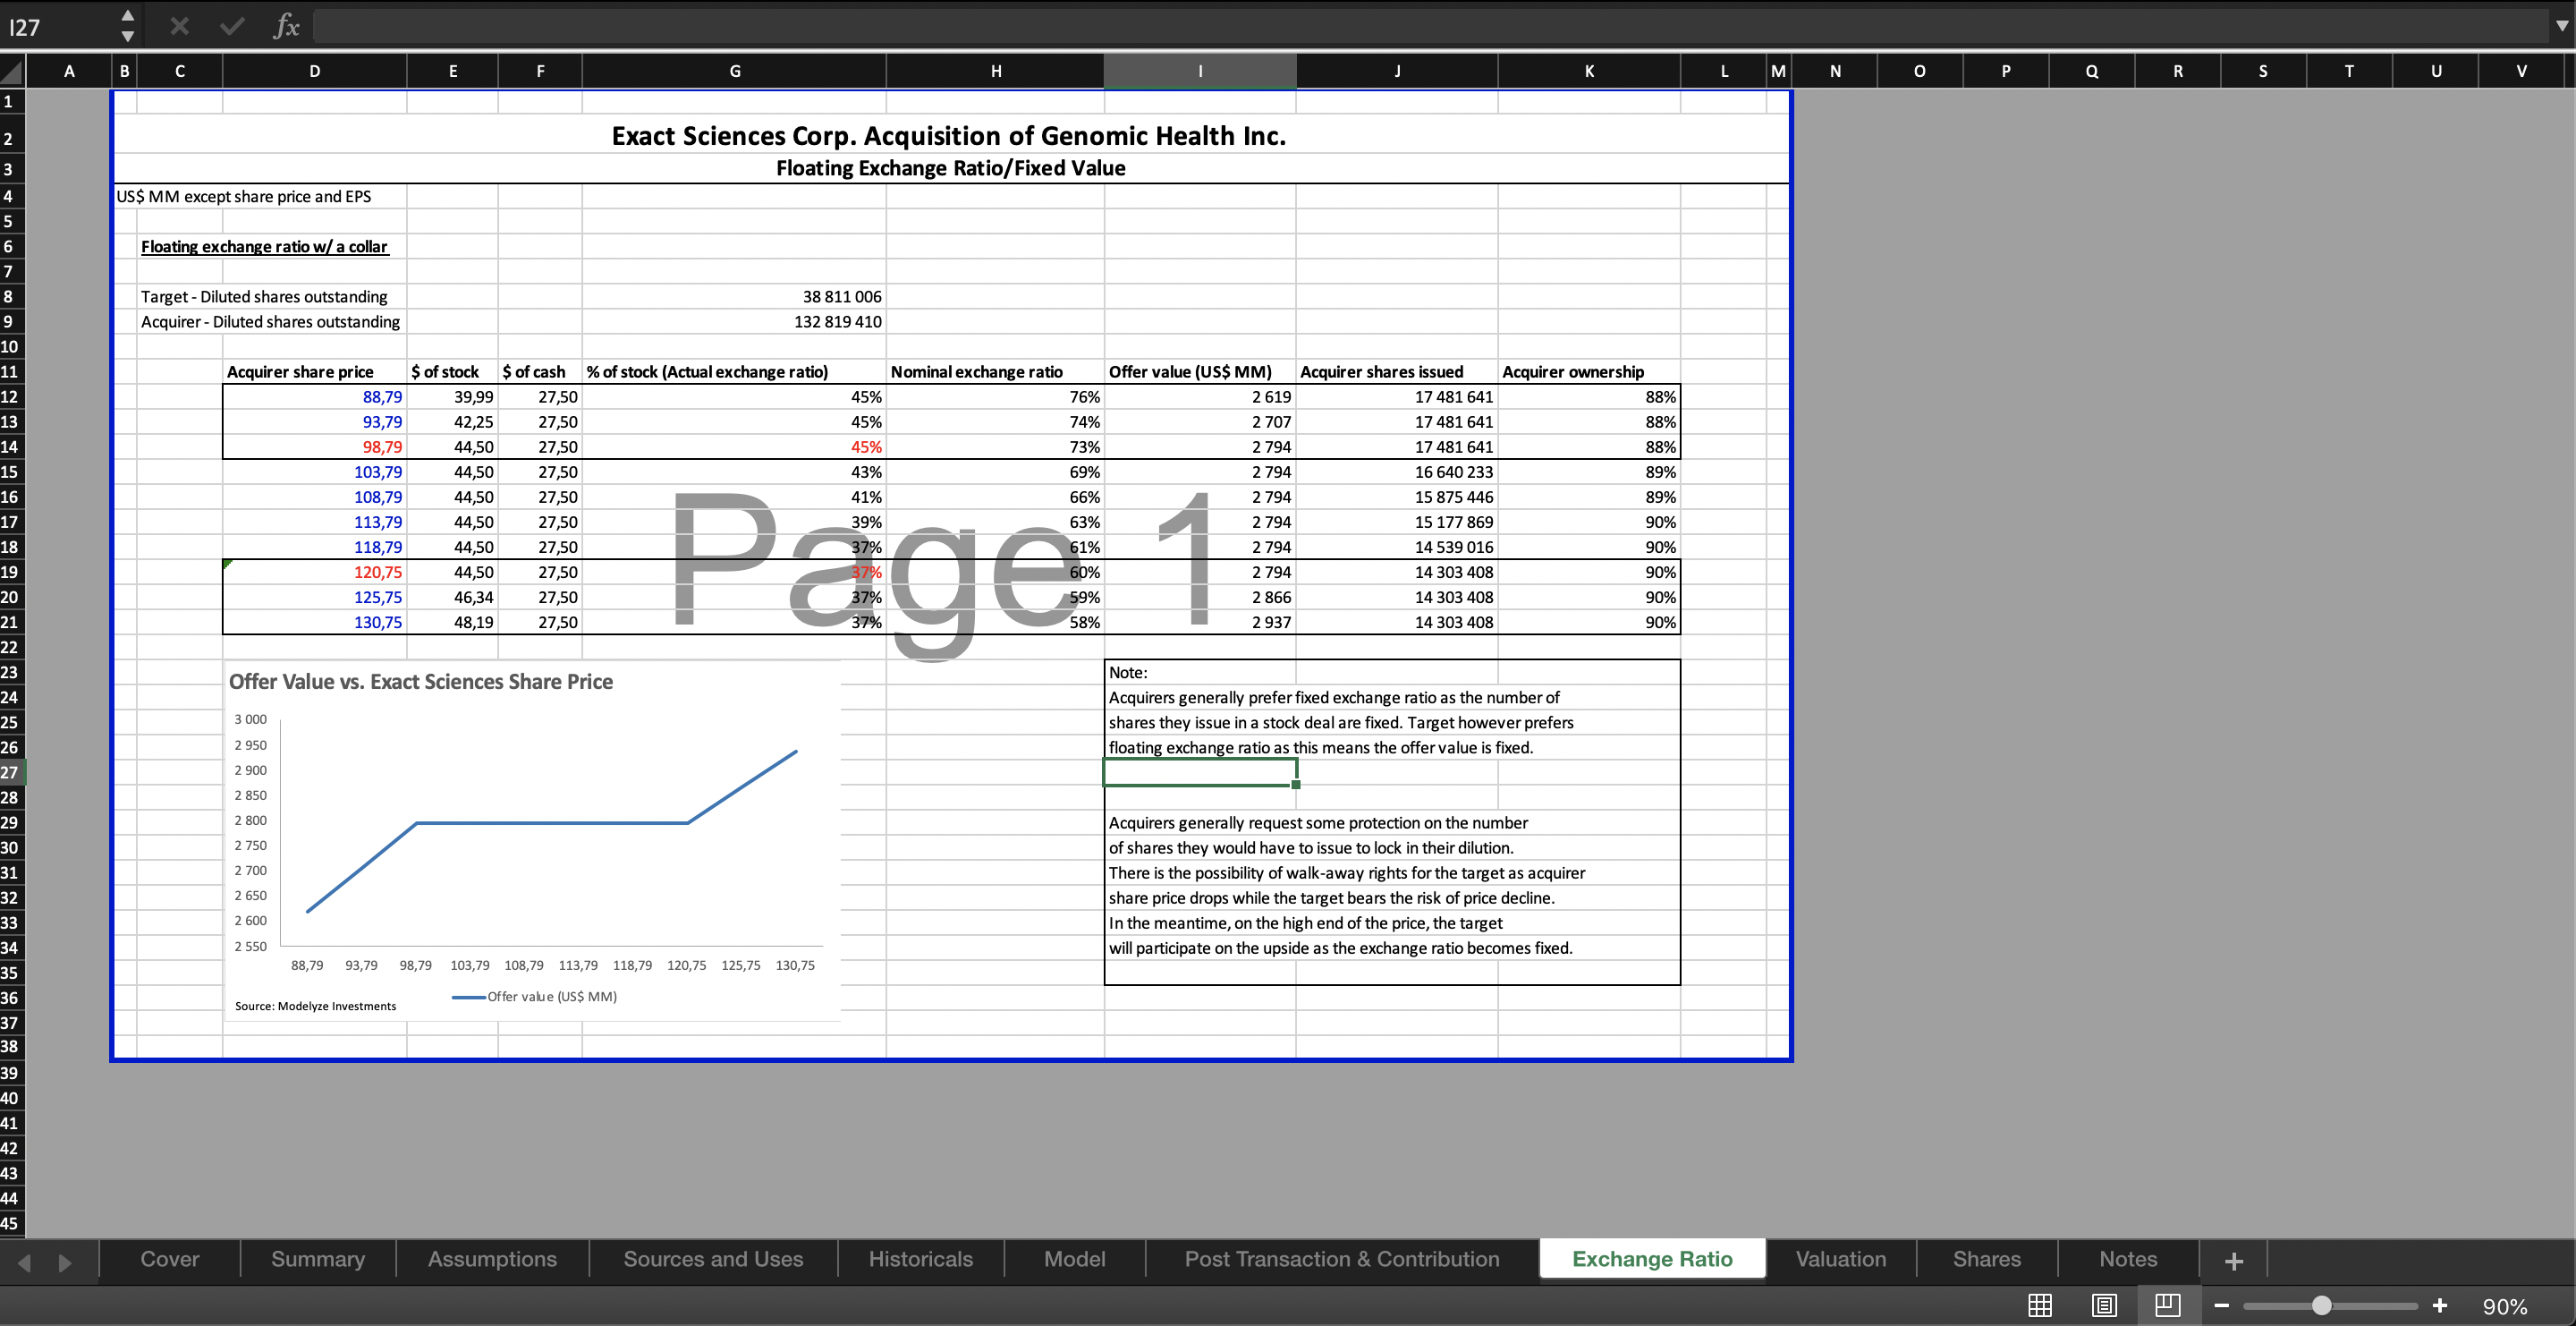Click the chart legend 'Offer value (US$ MM)'
The width and height of the screenshot is (2576, 1326).
535,997
